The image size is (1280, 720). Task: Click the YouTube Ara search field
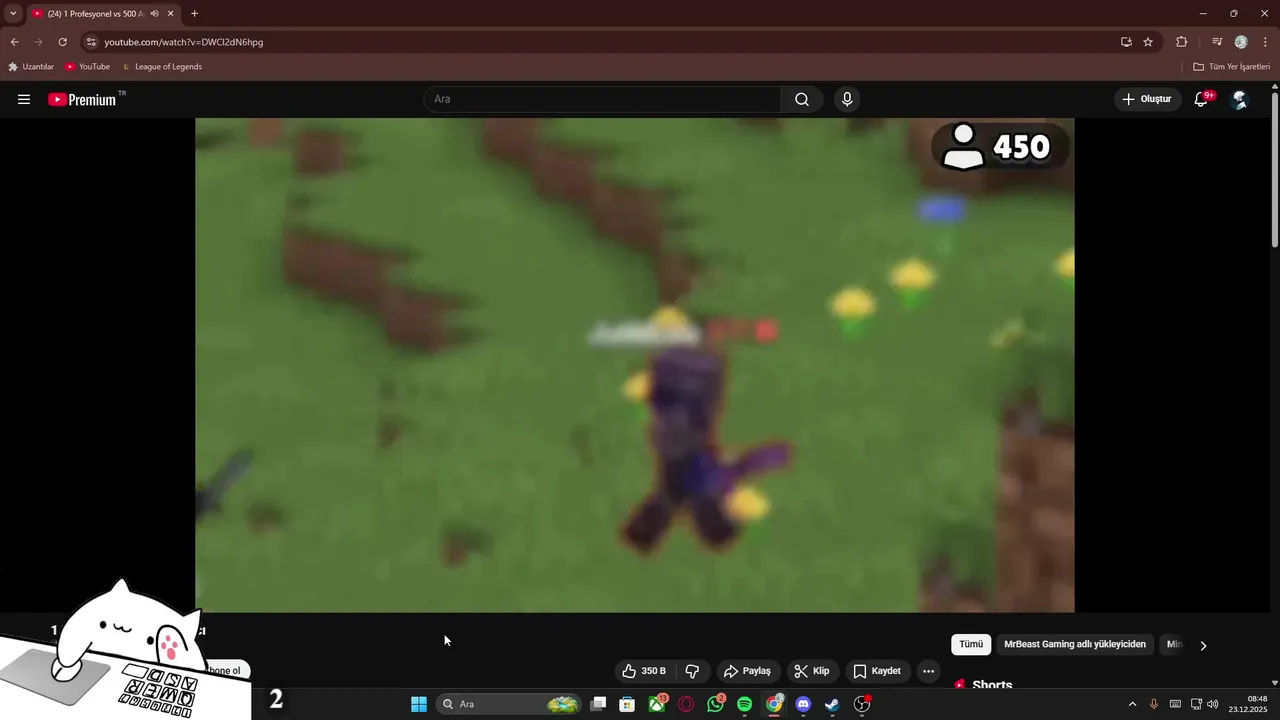coord(602,99)
